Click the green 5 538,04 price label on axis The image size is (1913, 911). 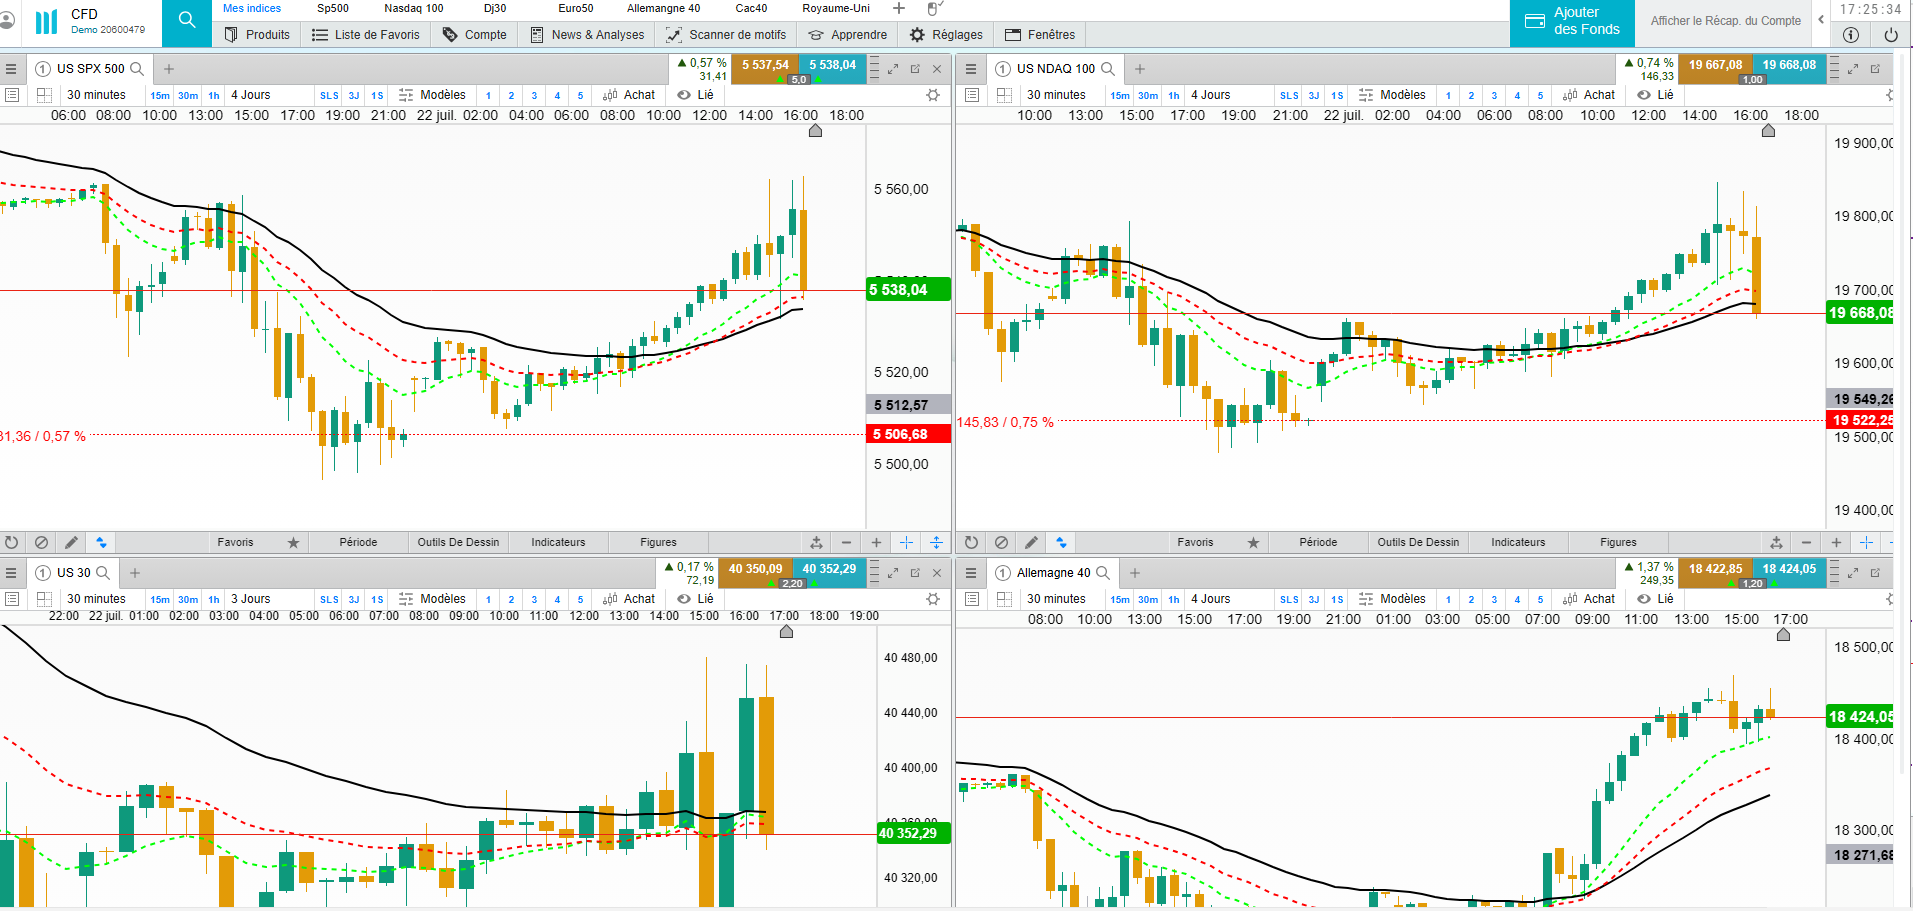[x=908, y=290]
